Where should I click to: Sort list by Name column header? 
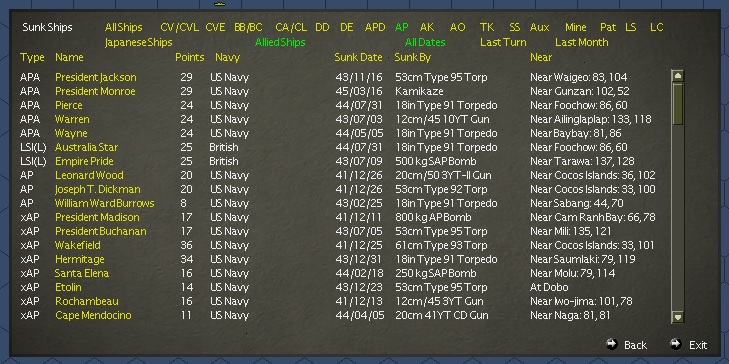(x=69, y=58)
